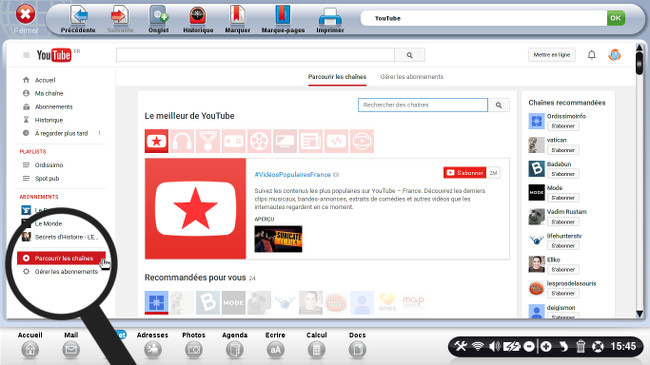The width and height of the screenshot is (650, 365).
Task: Open the Suricate video preview thumbnail
Action: 278,239
